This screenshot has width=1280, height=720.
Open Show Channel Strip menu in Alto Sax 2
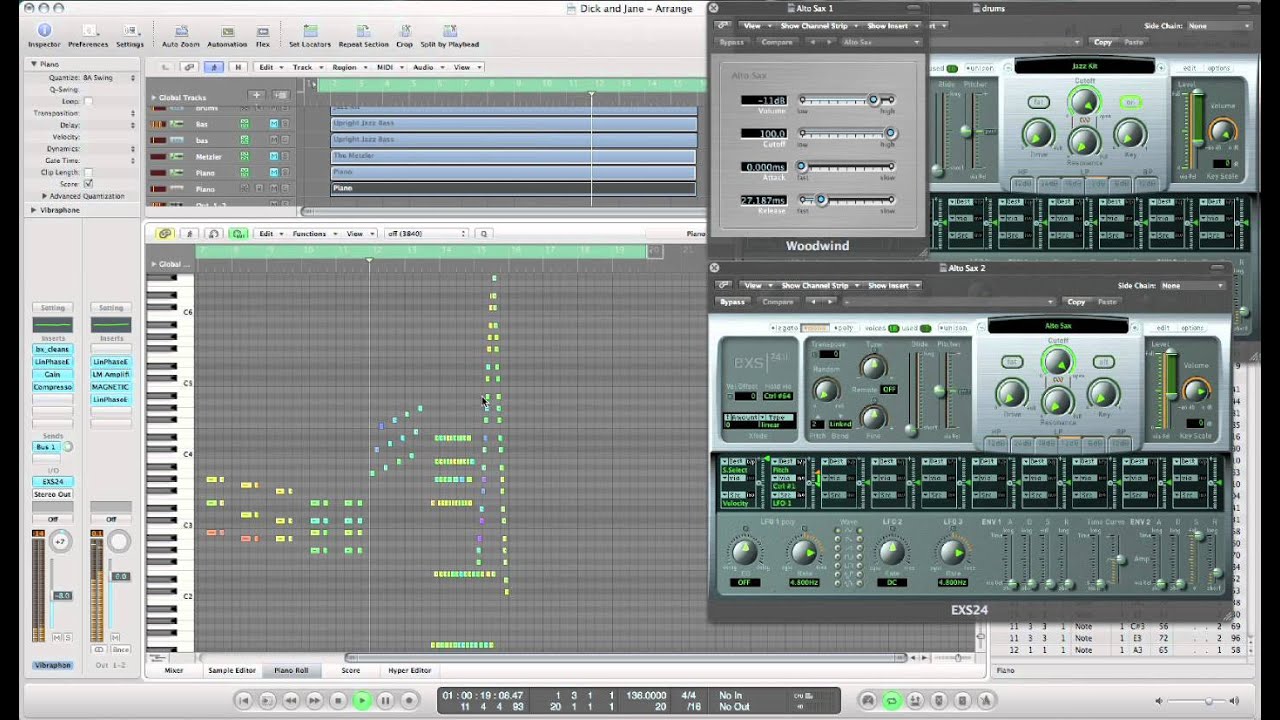coord(819,285)
